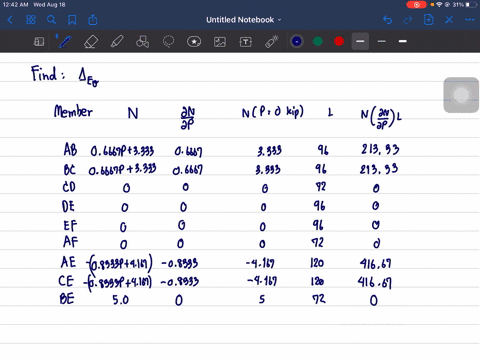Screen dimensions: 480x360
Task: Go back with the left chevron
Action: (10, 20)
